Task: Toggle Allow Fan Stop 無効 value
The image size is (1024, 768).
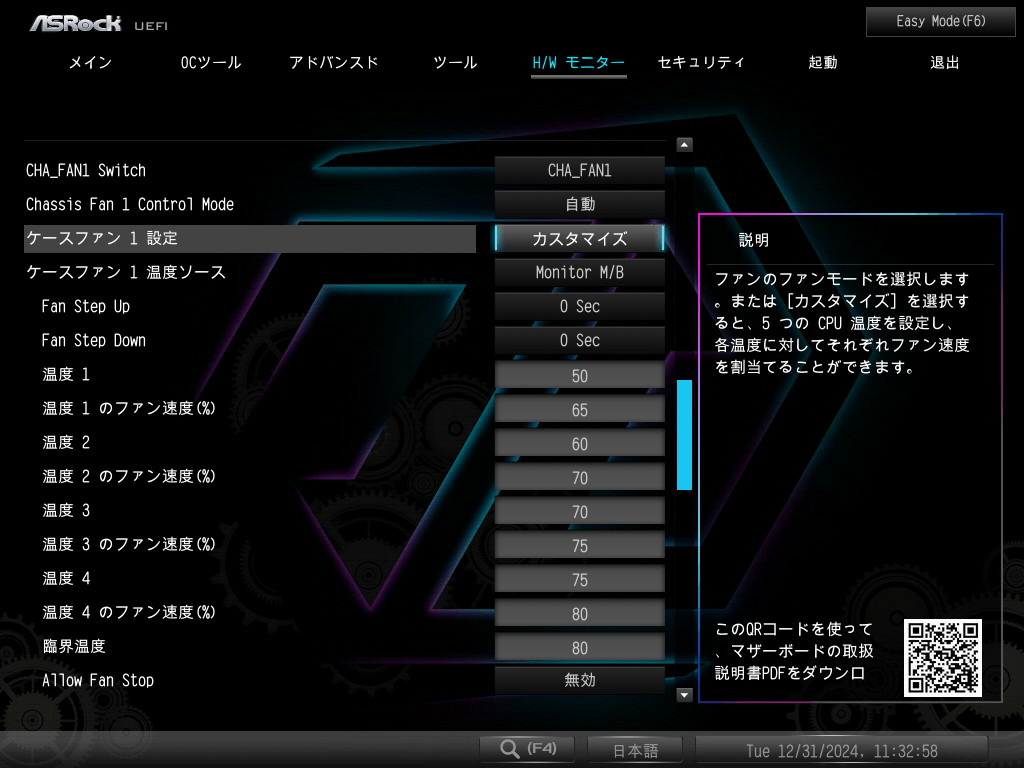Action: coord(579,680)
